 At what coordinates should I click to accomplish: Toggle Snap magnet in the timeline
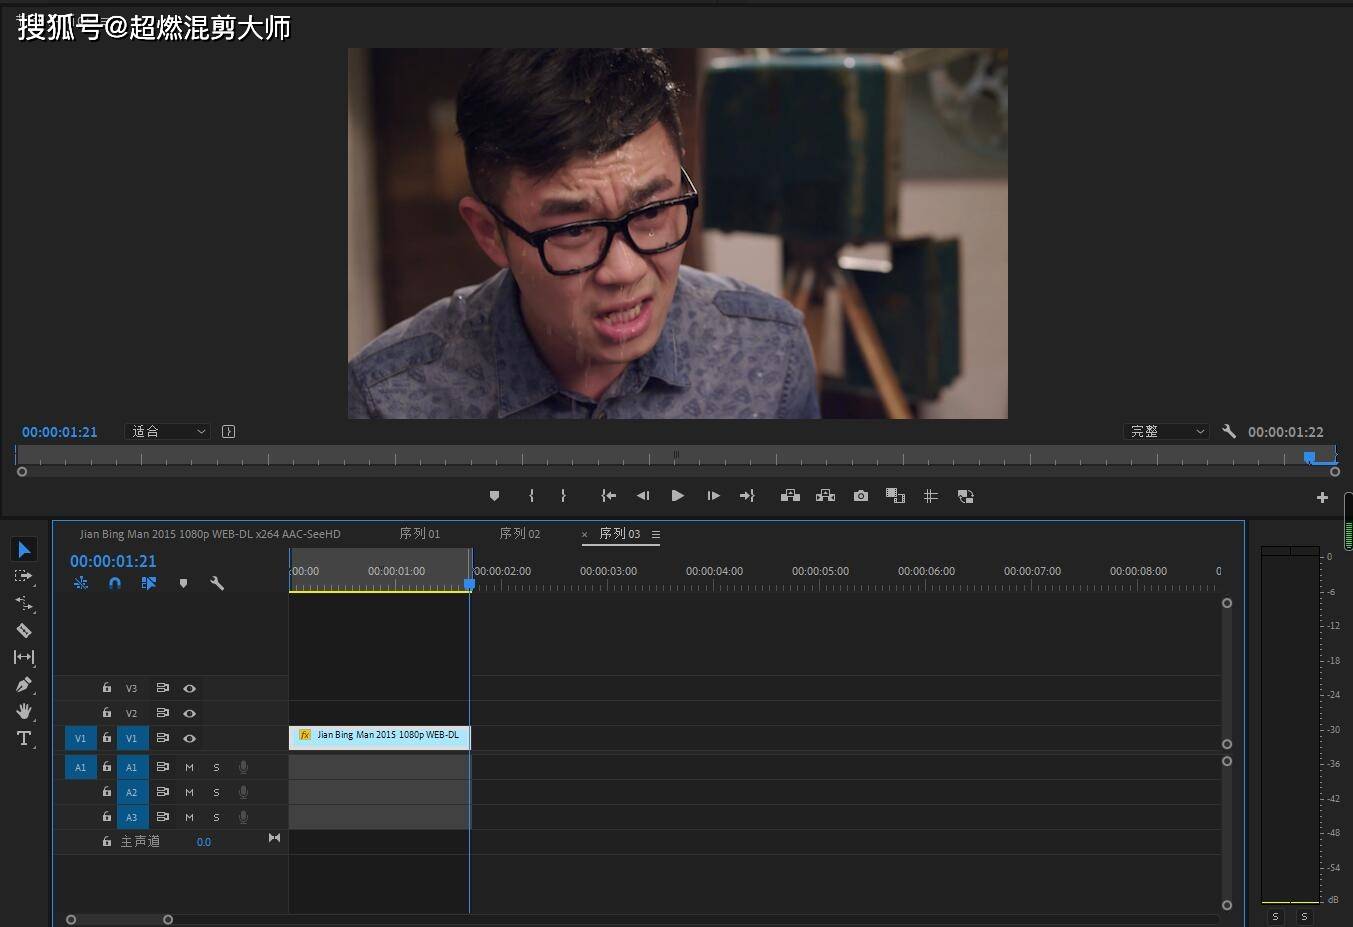pos(115,583)
